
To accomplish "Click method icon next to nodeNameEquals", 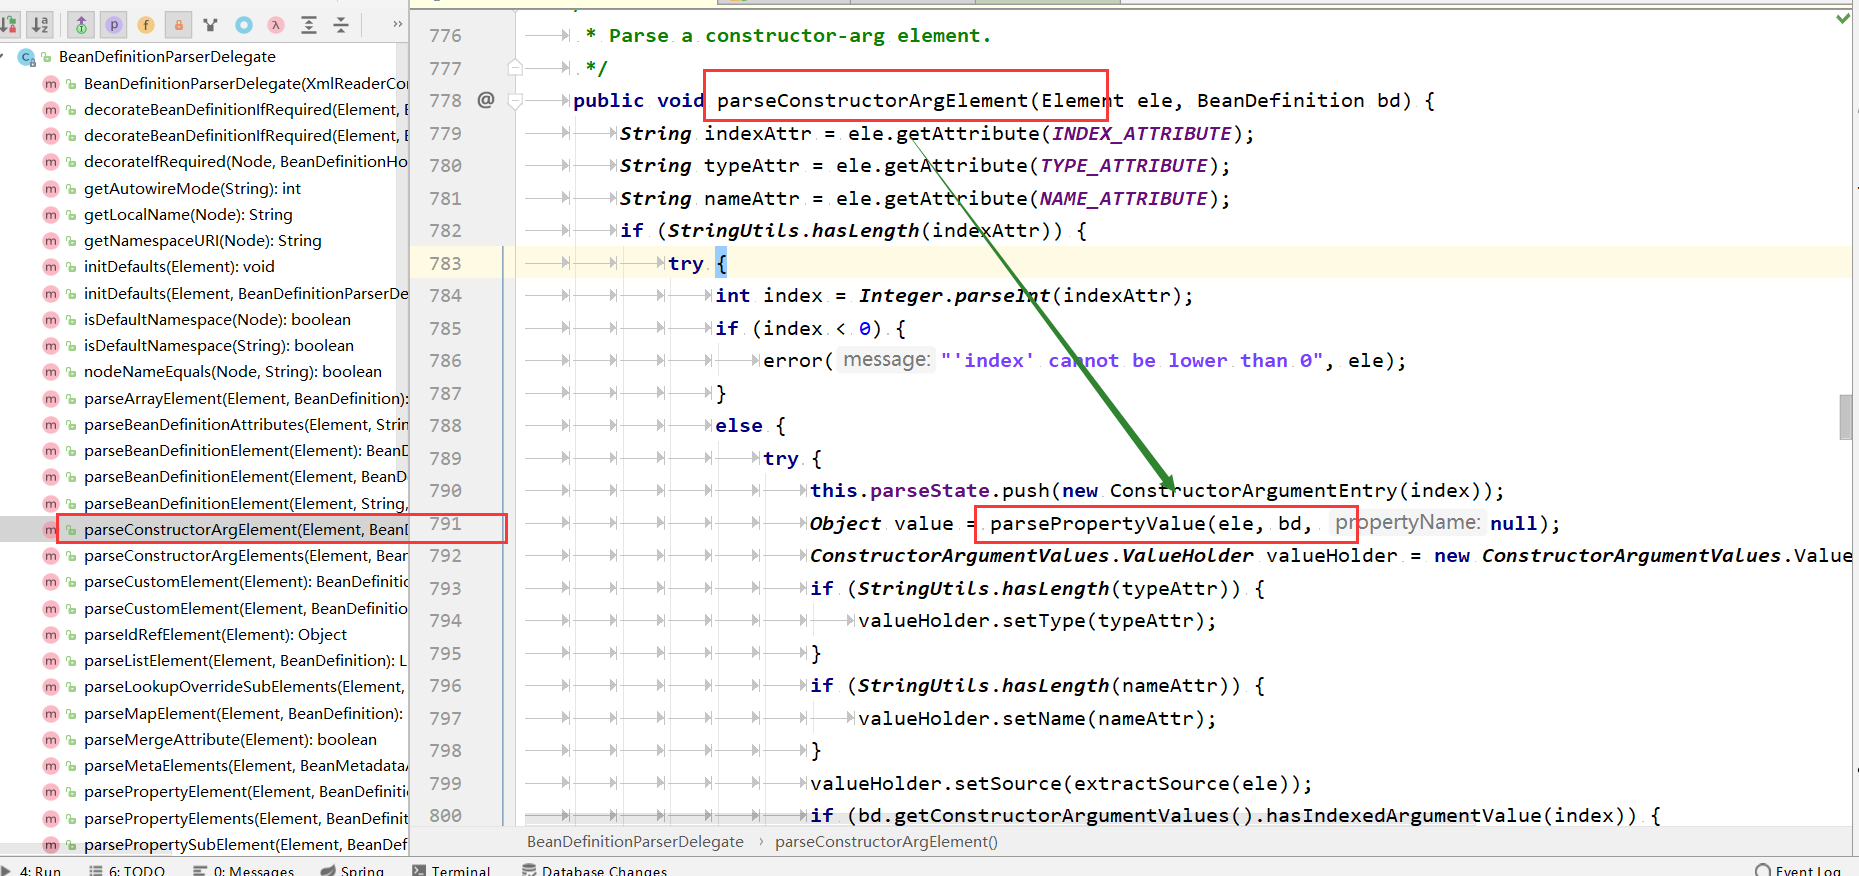I will (51, 372).
